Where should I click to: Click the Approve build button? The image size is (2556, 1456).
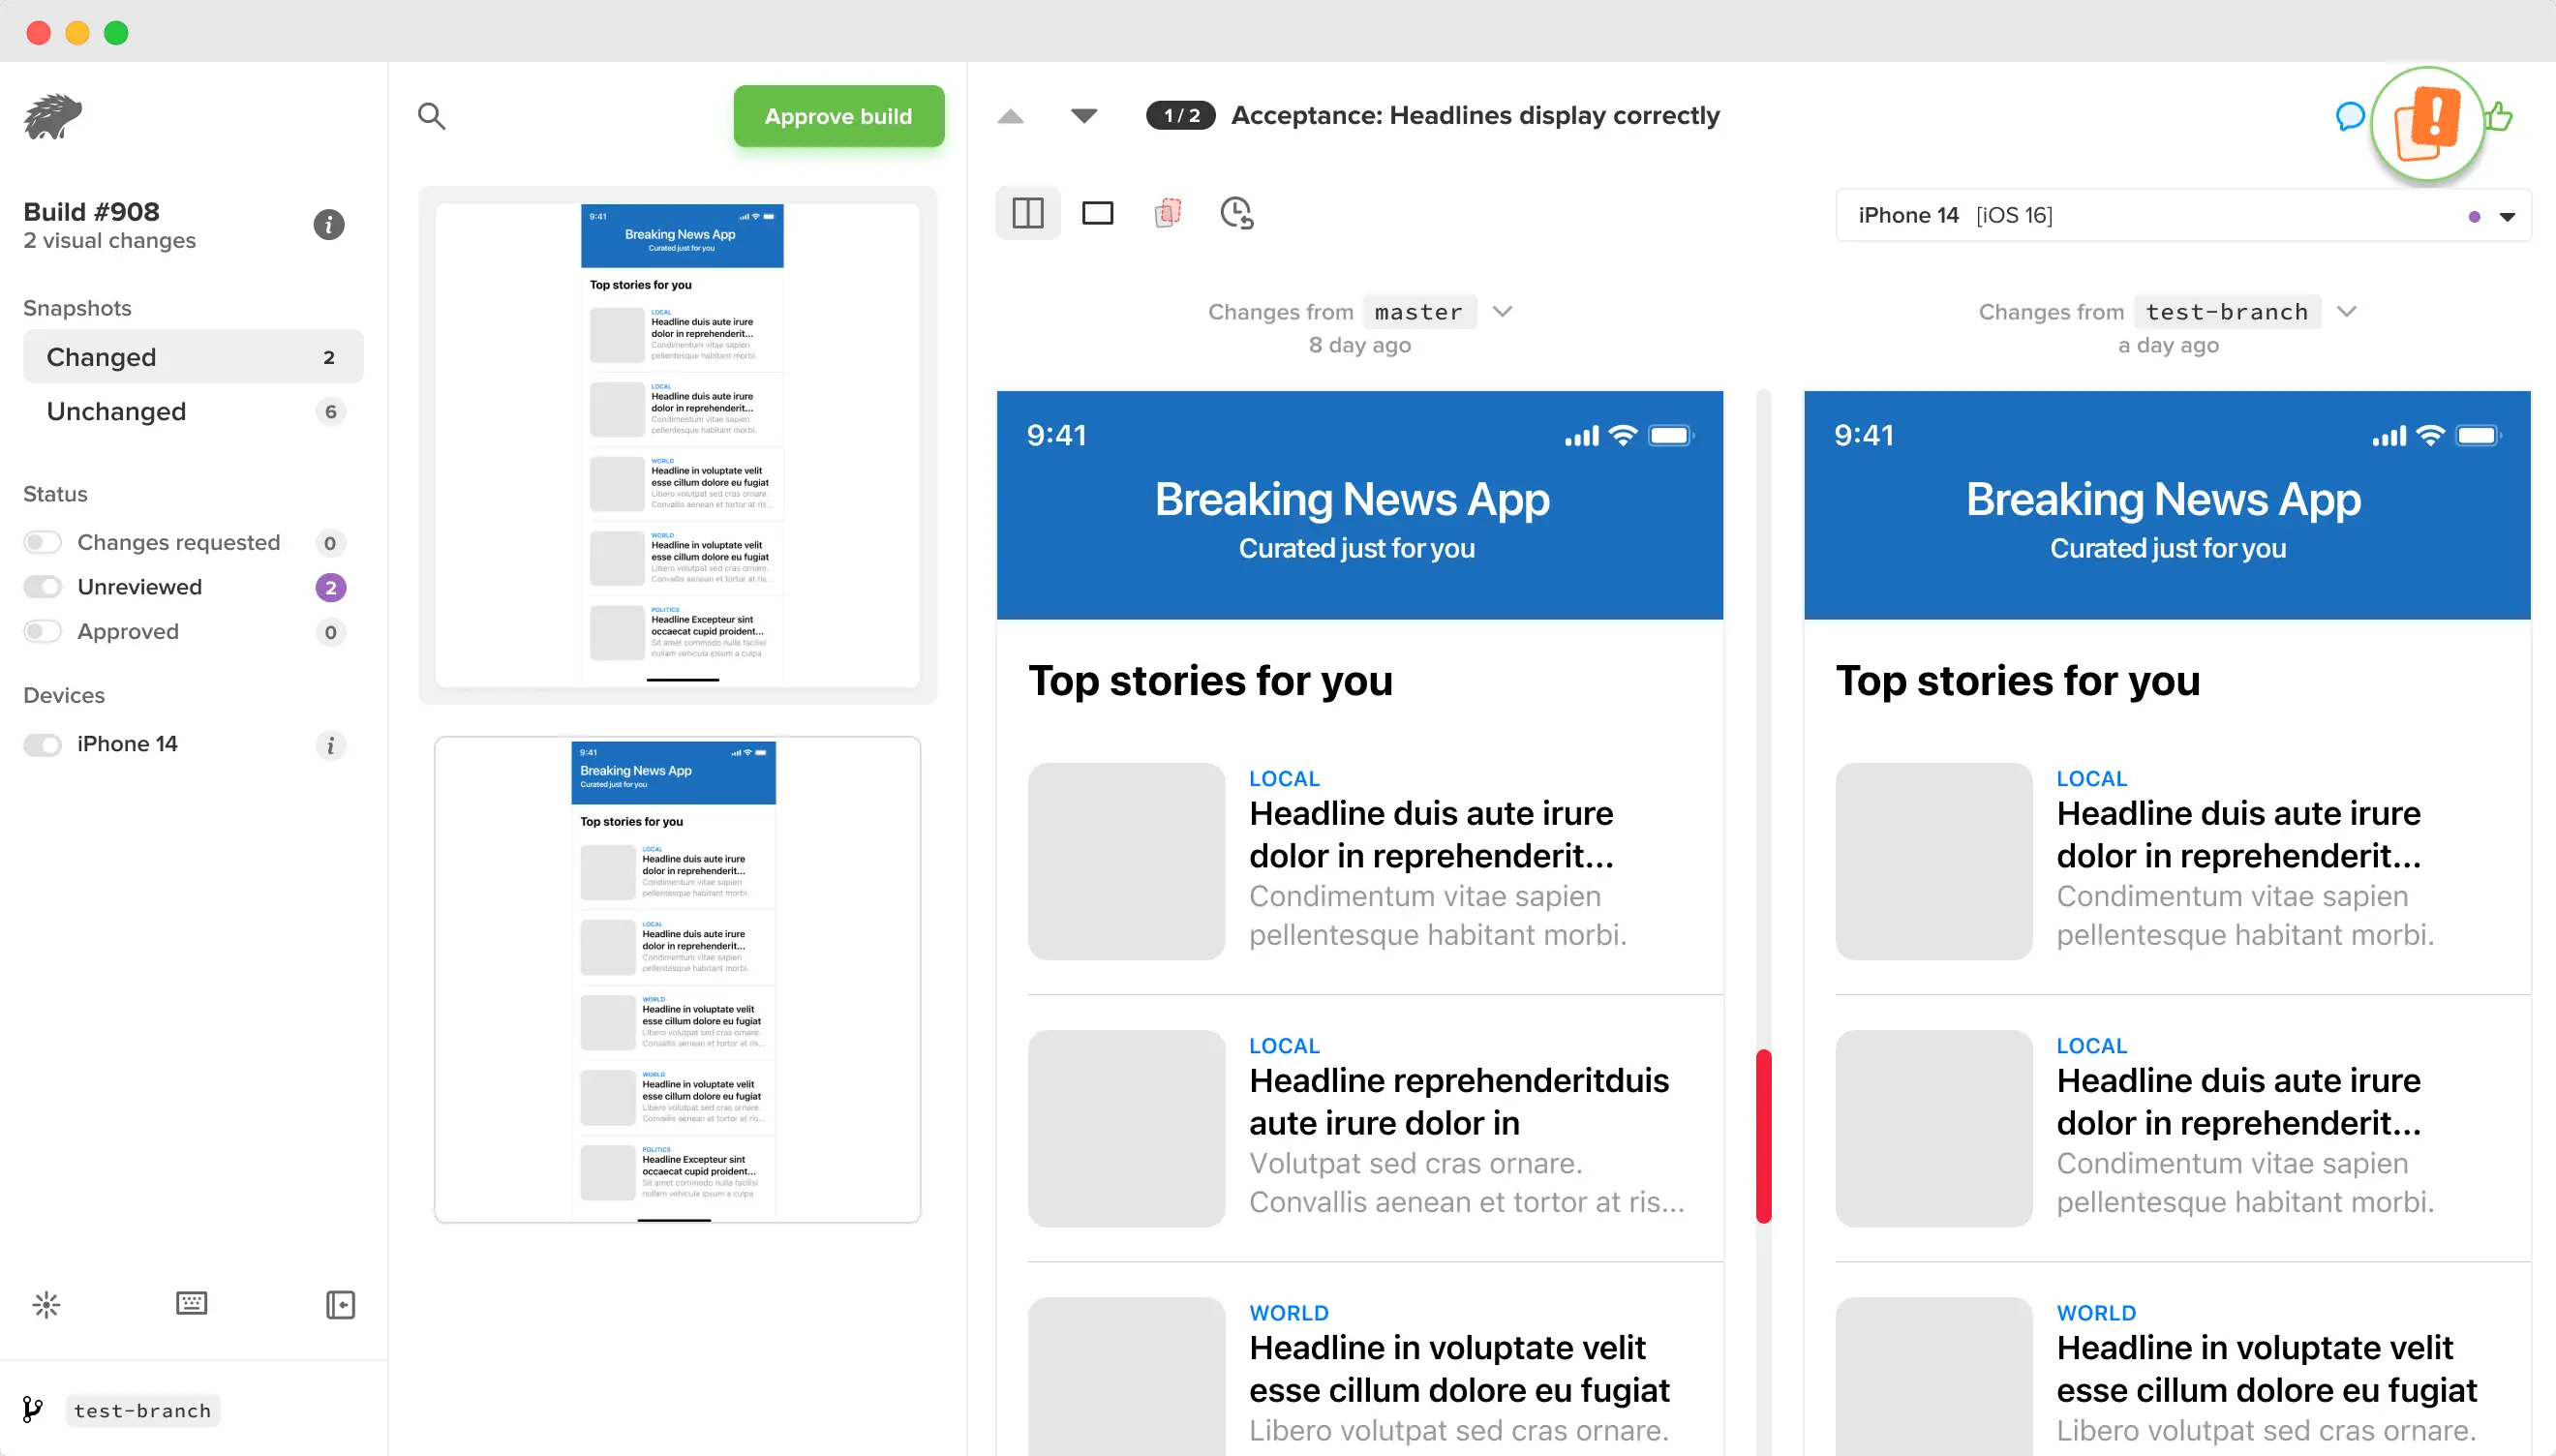click(838, 116)
